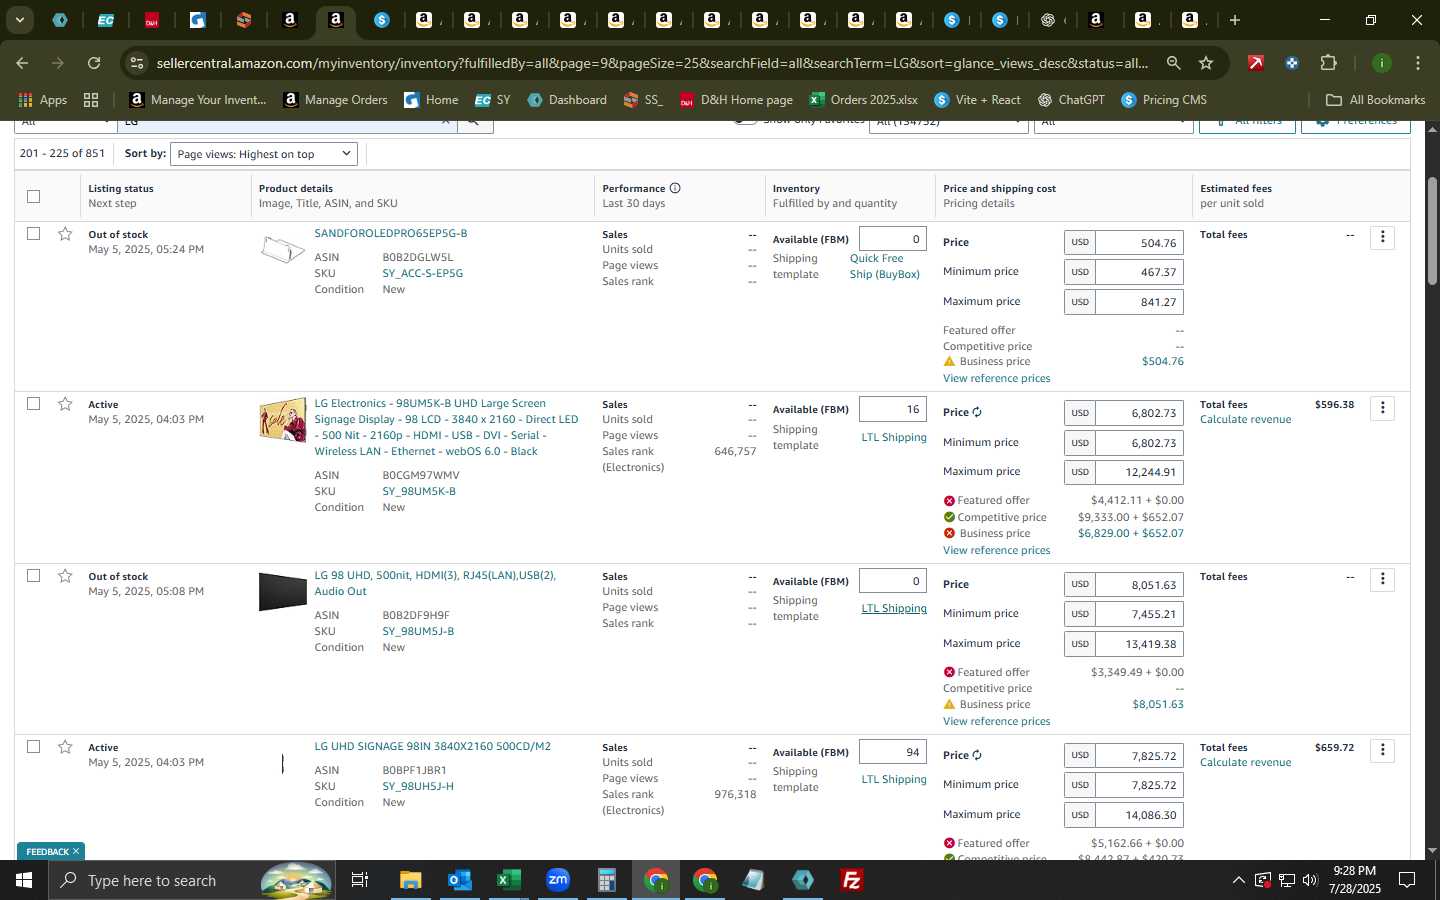
Task: Star the SANDFOROLEDPRO65EP5G-B listing as favorite
Action: tap(65, 234)
